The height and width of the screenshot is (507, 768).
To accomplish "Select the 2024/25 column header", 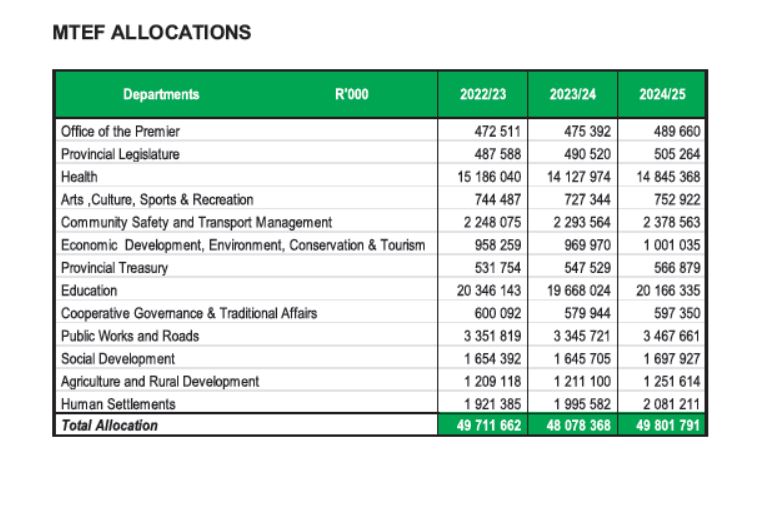I will [x=662, y=94].
